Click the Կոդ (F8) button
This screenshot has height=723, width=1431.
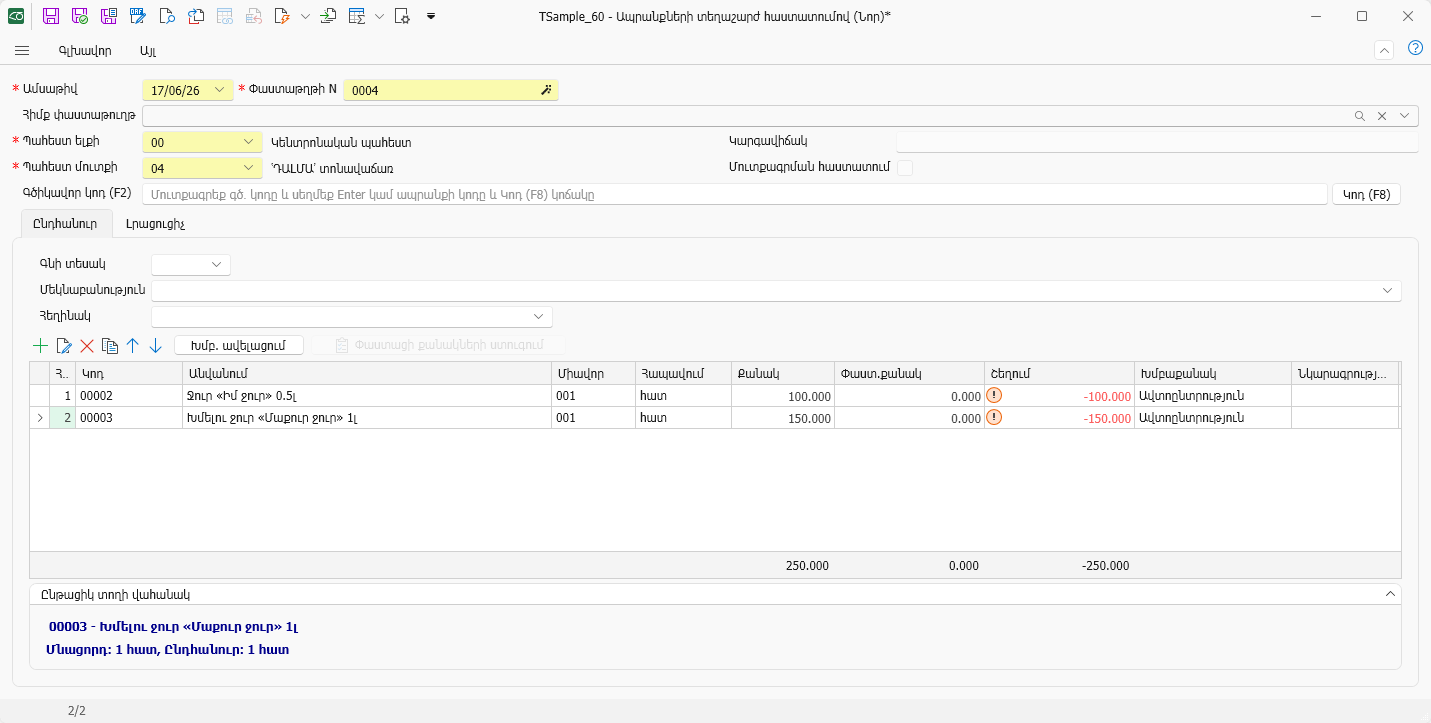coord(1366,194)
